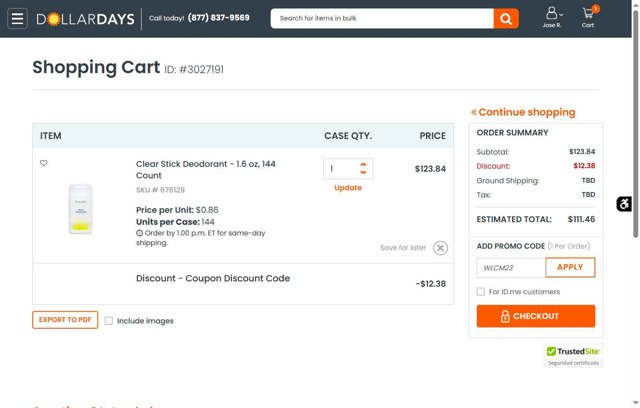Viewport: 640px width, 408px height.
Task: Add deodorant to wishlist with heart icon
Action: pyautogui.click(x=44, y=163)
